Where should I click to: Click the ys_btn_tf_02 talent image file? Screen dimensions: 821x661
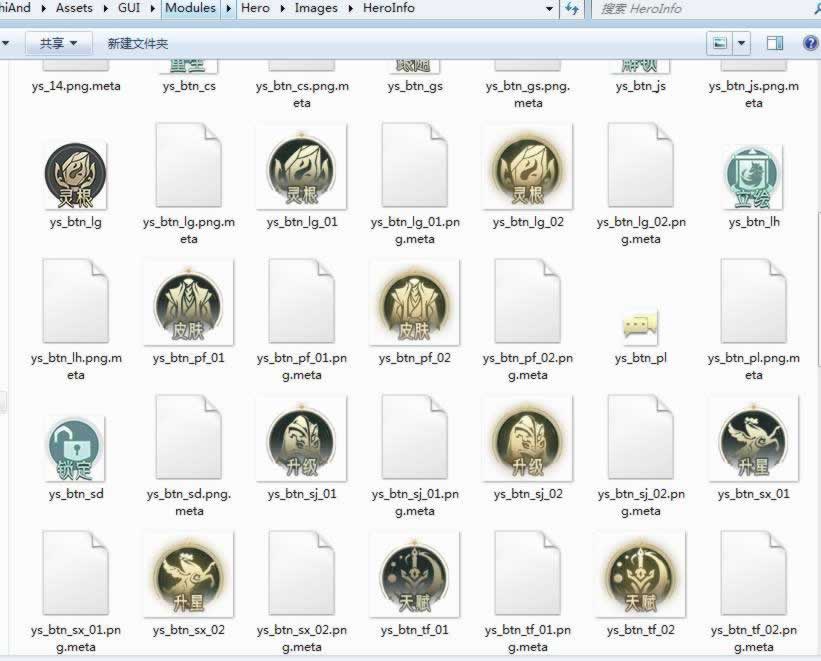640,576
